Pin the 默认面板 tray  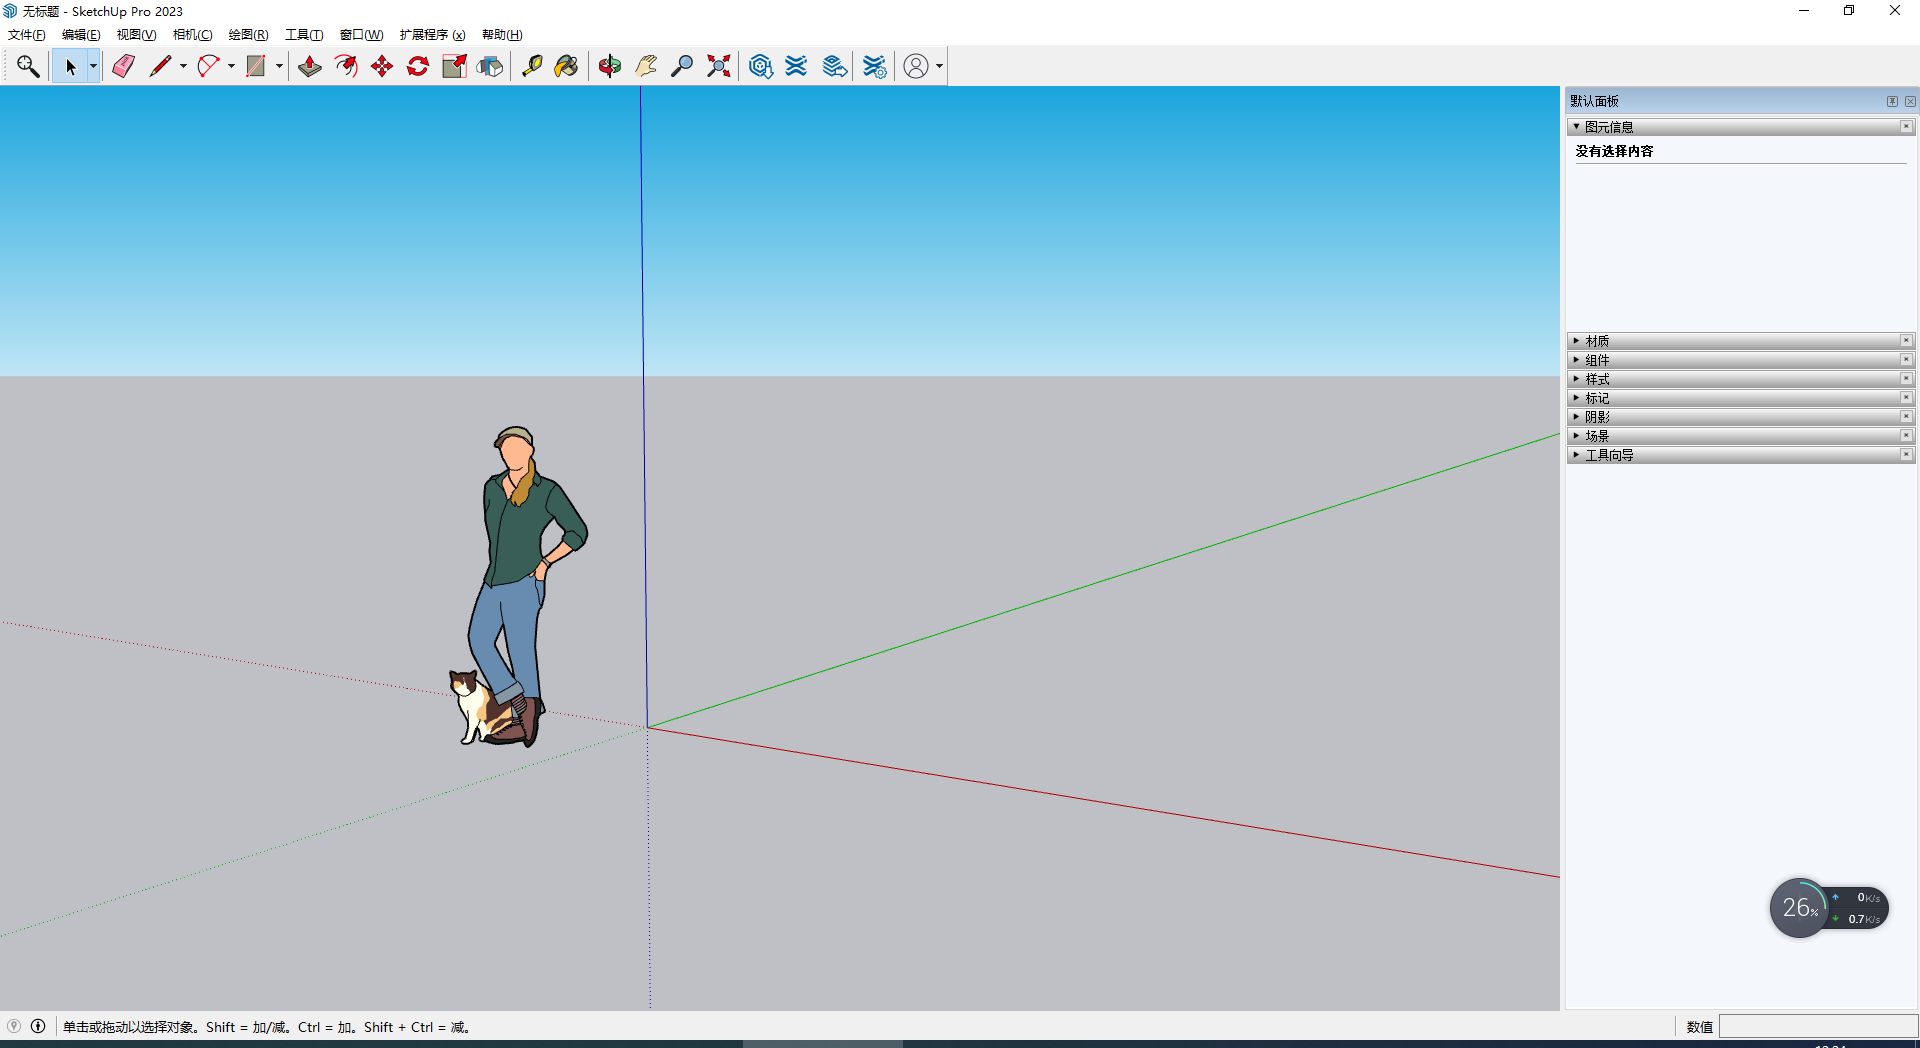click(1892, 101)
